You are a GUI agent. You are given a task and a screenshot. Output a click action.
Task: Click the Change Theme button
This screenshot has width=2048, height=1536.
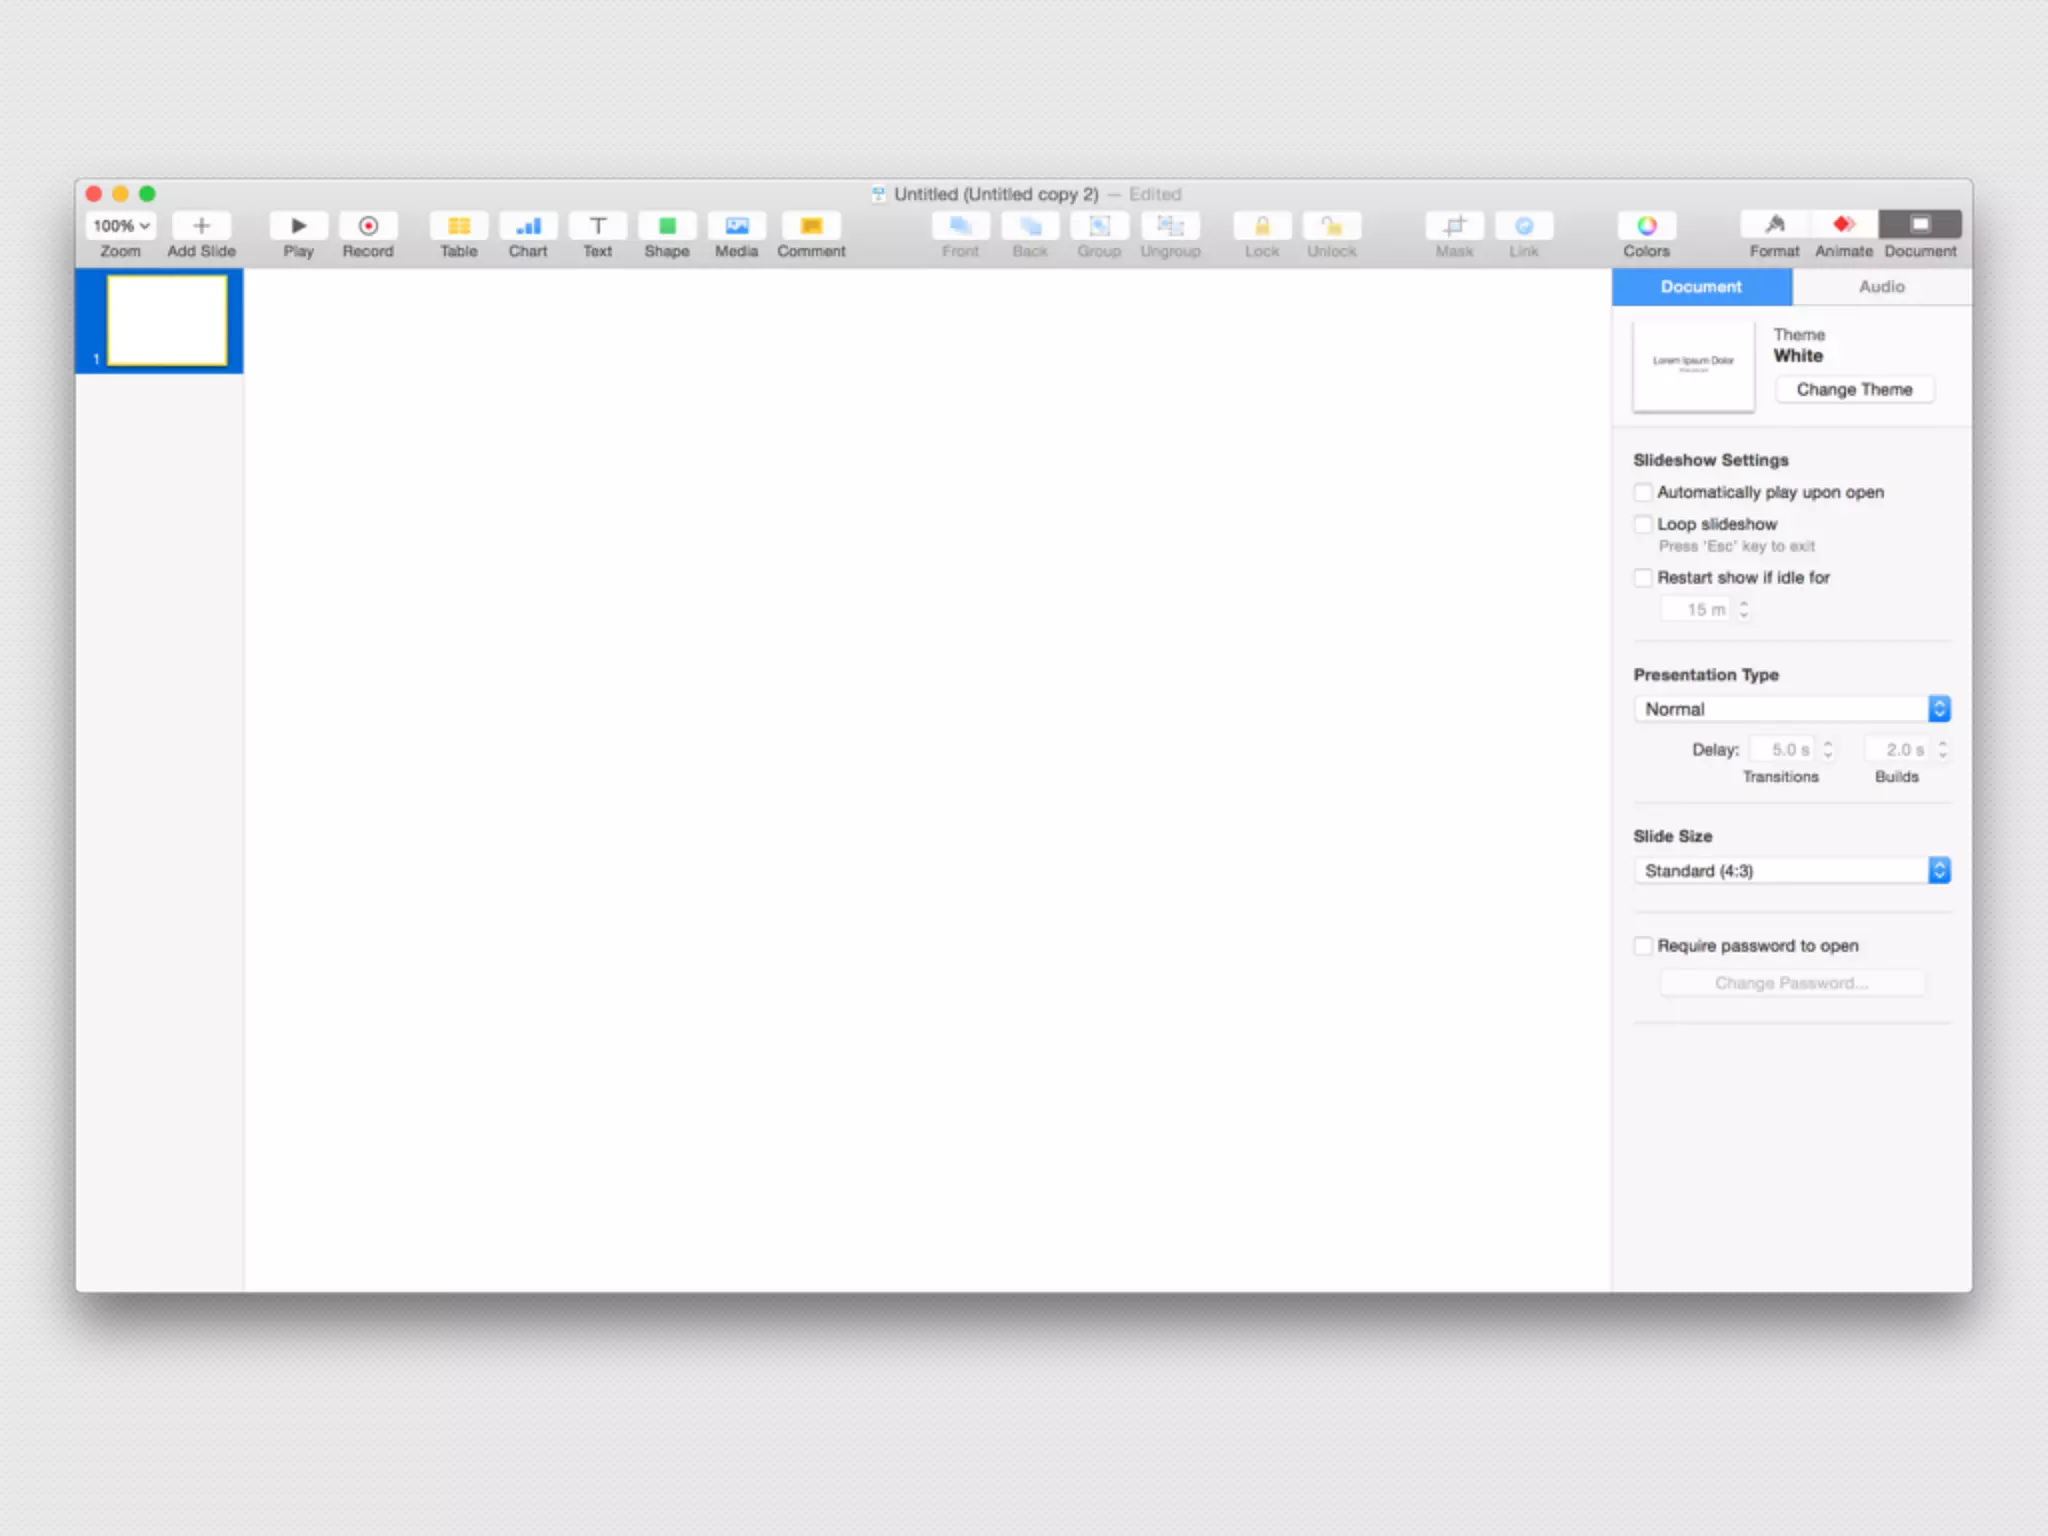[x=1854, y=390]
